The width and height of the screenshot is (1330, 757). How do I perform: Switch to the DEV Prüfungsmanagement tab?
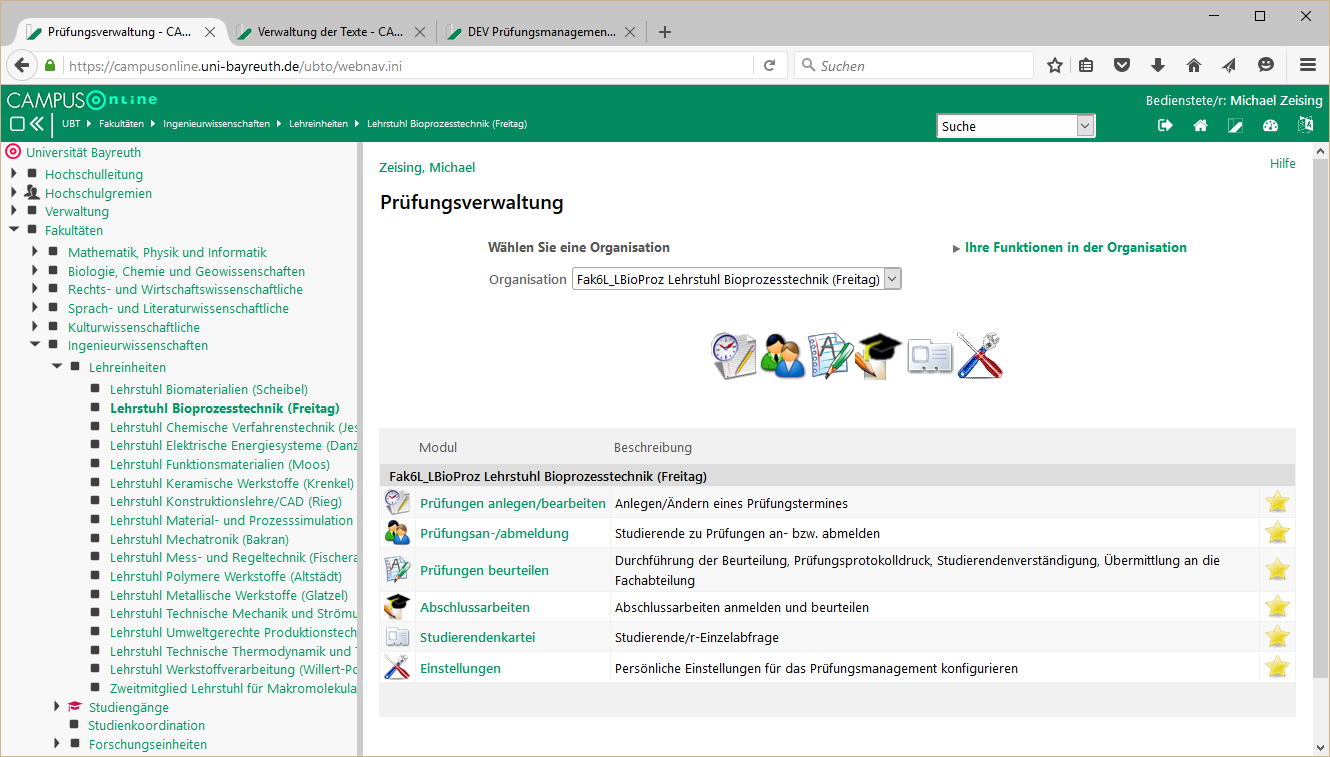coord(540,31)
